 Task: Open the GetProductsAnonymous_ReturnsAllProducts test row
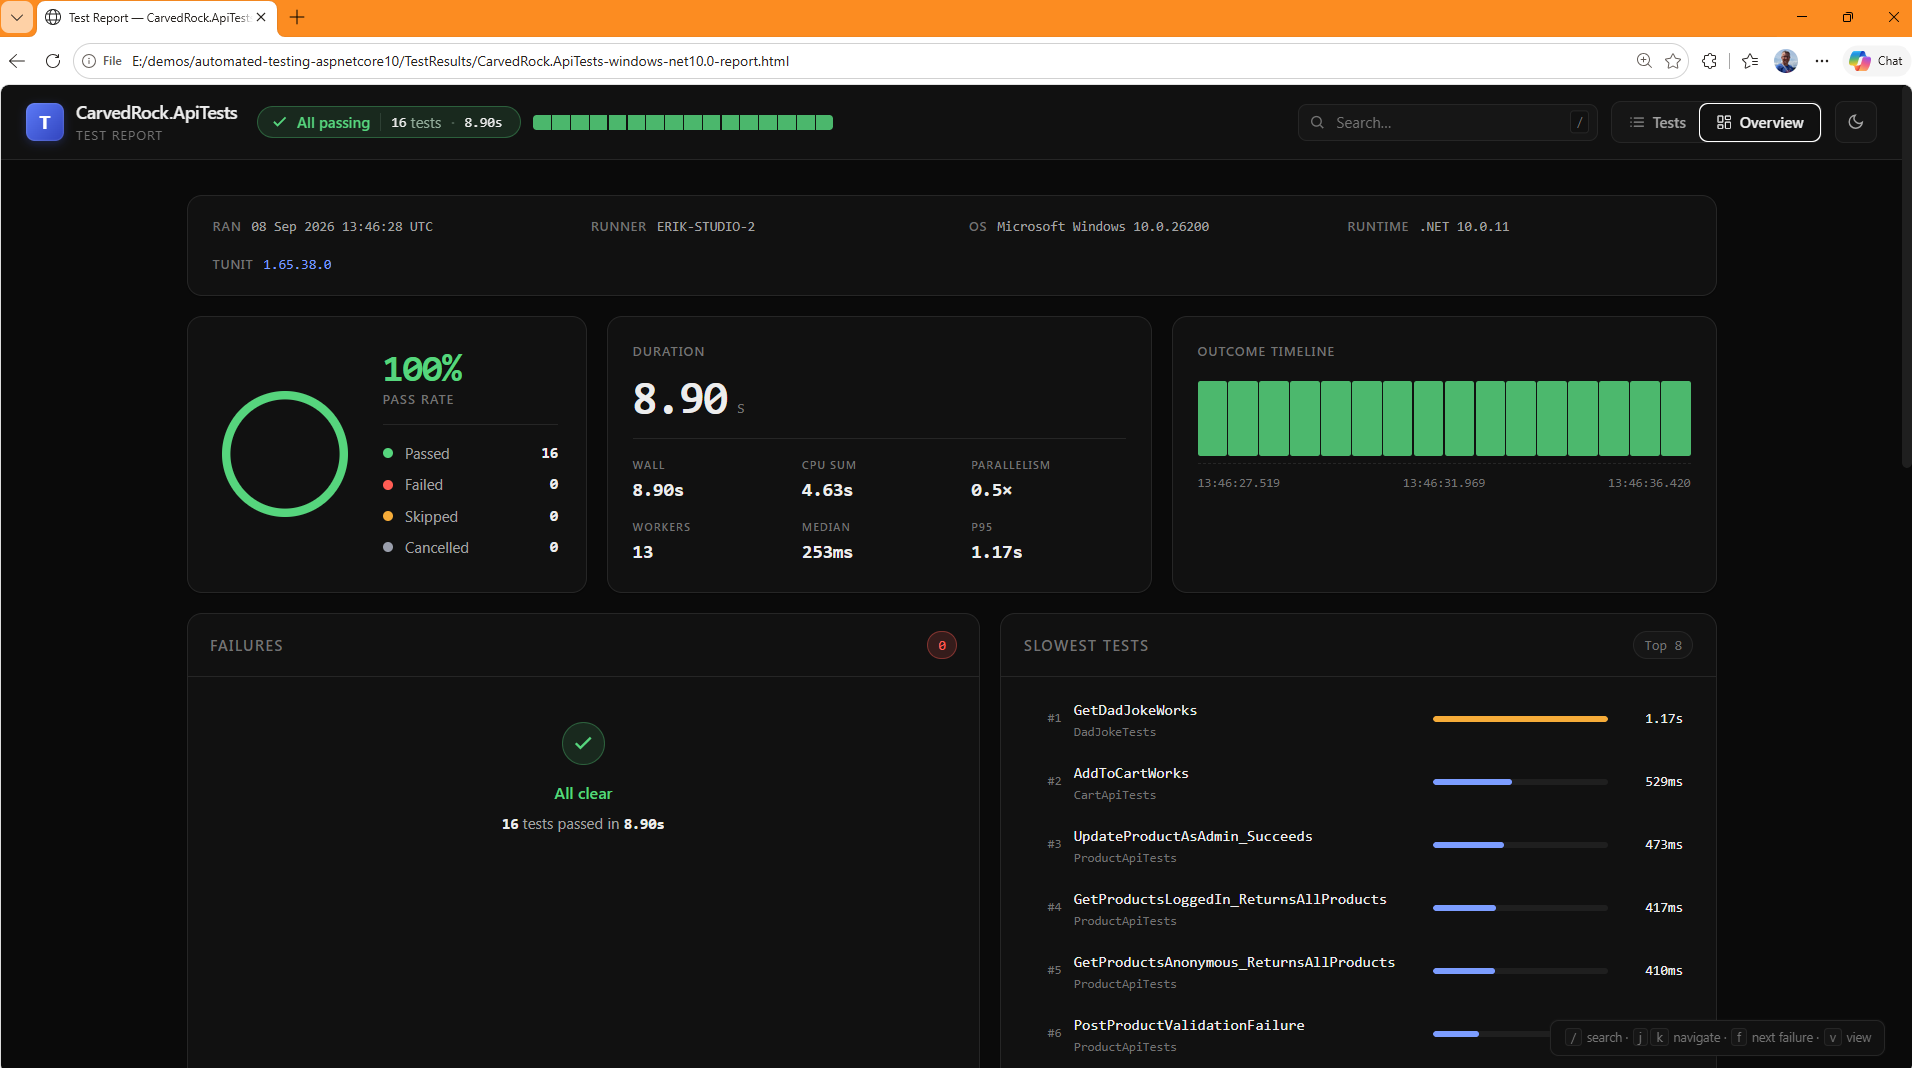pyautogui.click(x=1358, y=971)
